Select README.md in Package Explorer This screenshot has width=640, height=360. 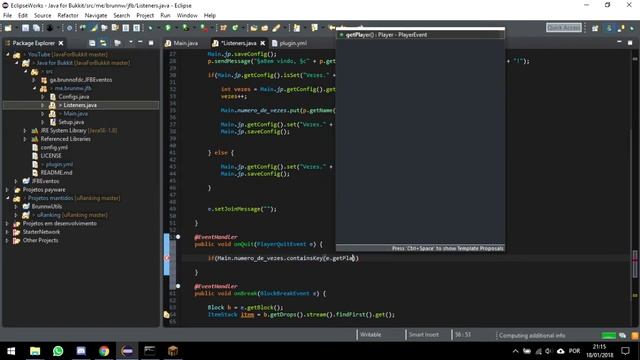(x=56, y=173)
